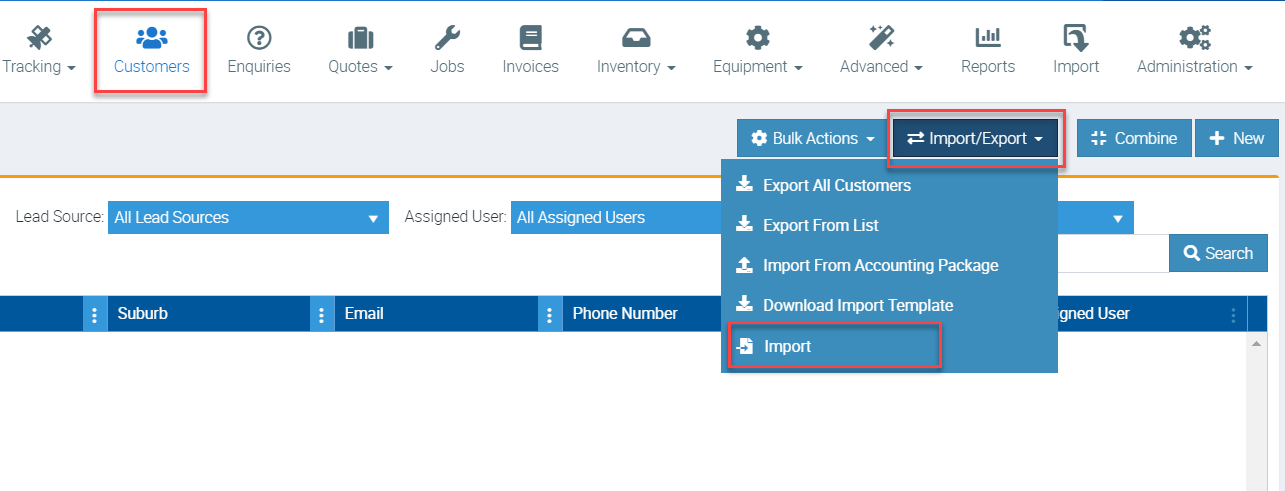Select Export All Customers menu item

click(x=836, y=185)
